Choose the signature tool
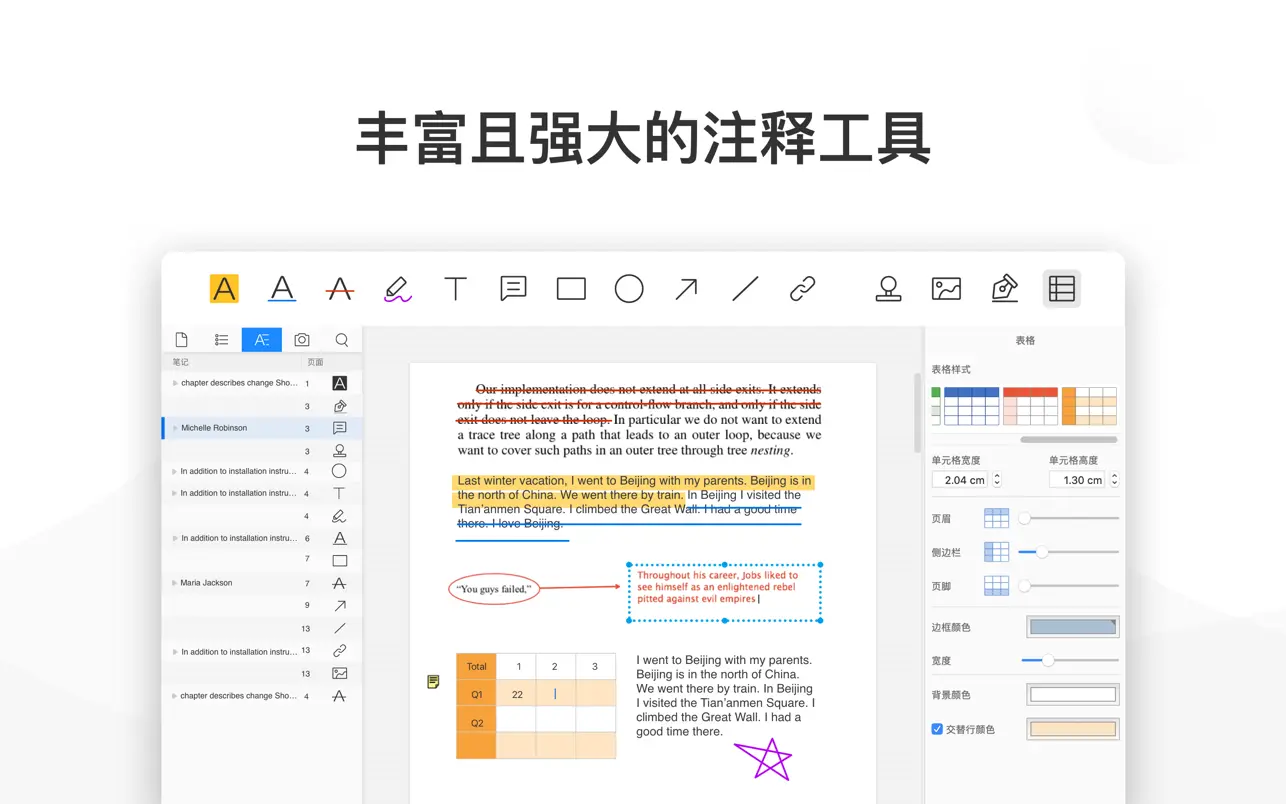The width and height of the screenshot is (1286, 804). (1004, 289)
